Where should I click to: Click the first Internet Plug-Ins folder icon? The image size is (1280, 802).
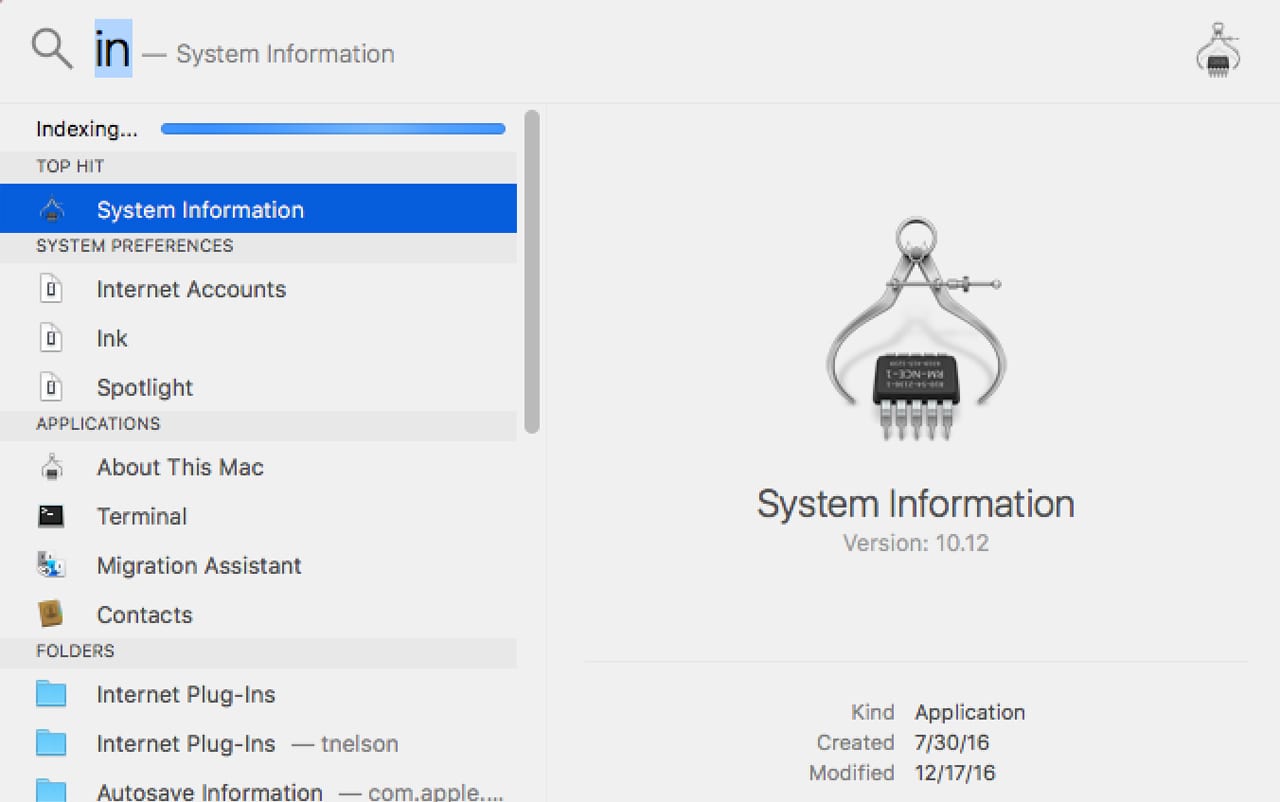pos(51,694)
